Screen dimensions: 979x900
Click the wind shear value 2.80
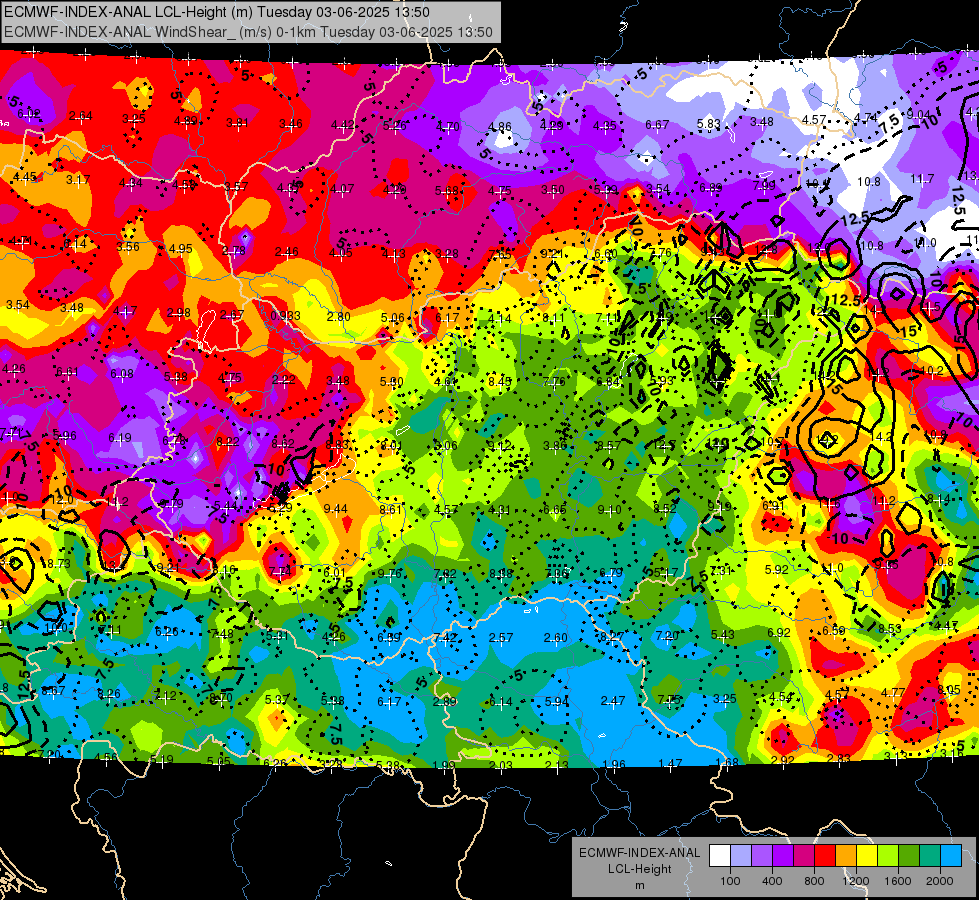coord(338,317)
